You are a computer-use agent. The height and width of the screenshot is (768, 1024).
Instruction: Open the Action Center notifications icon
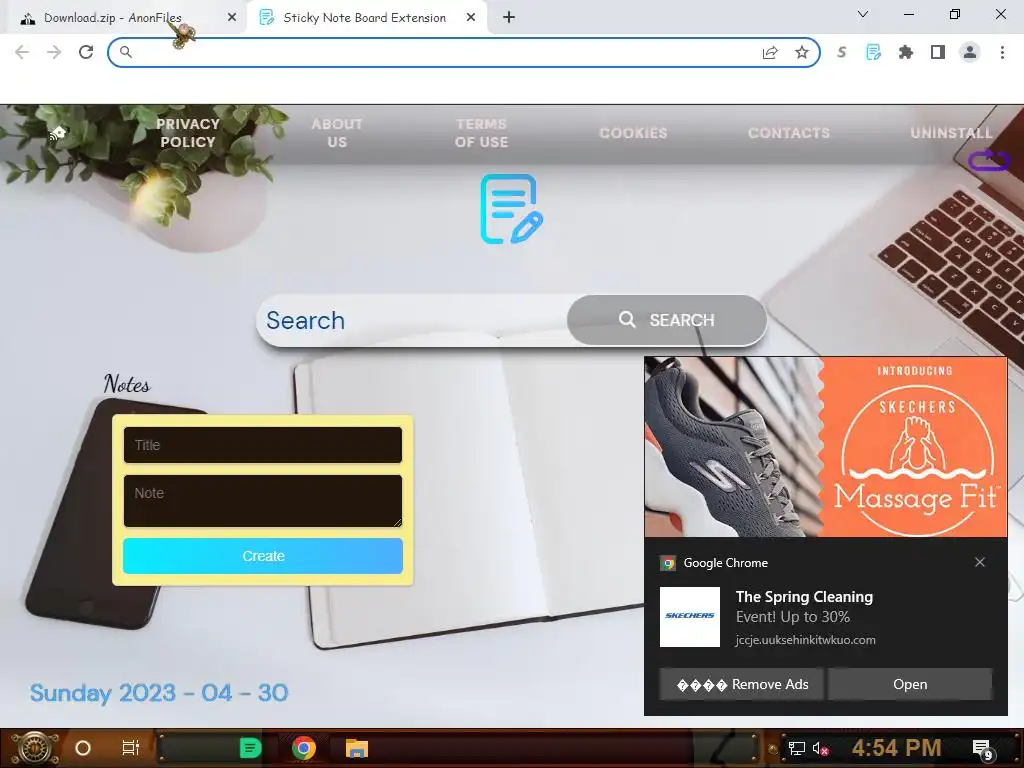tap(983, 750)
